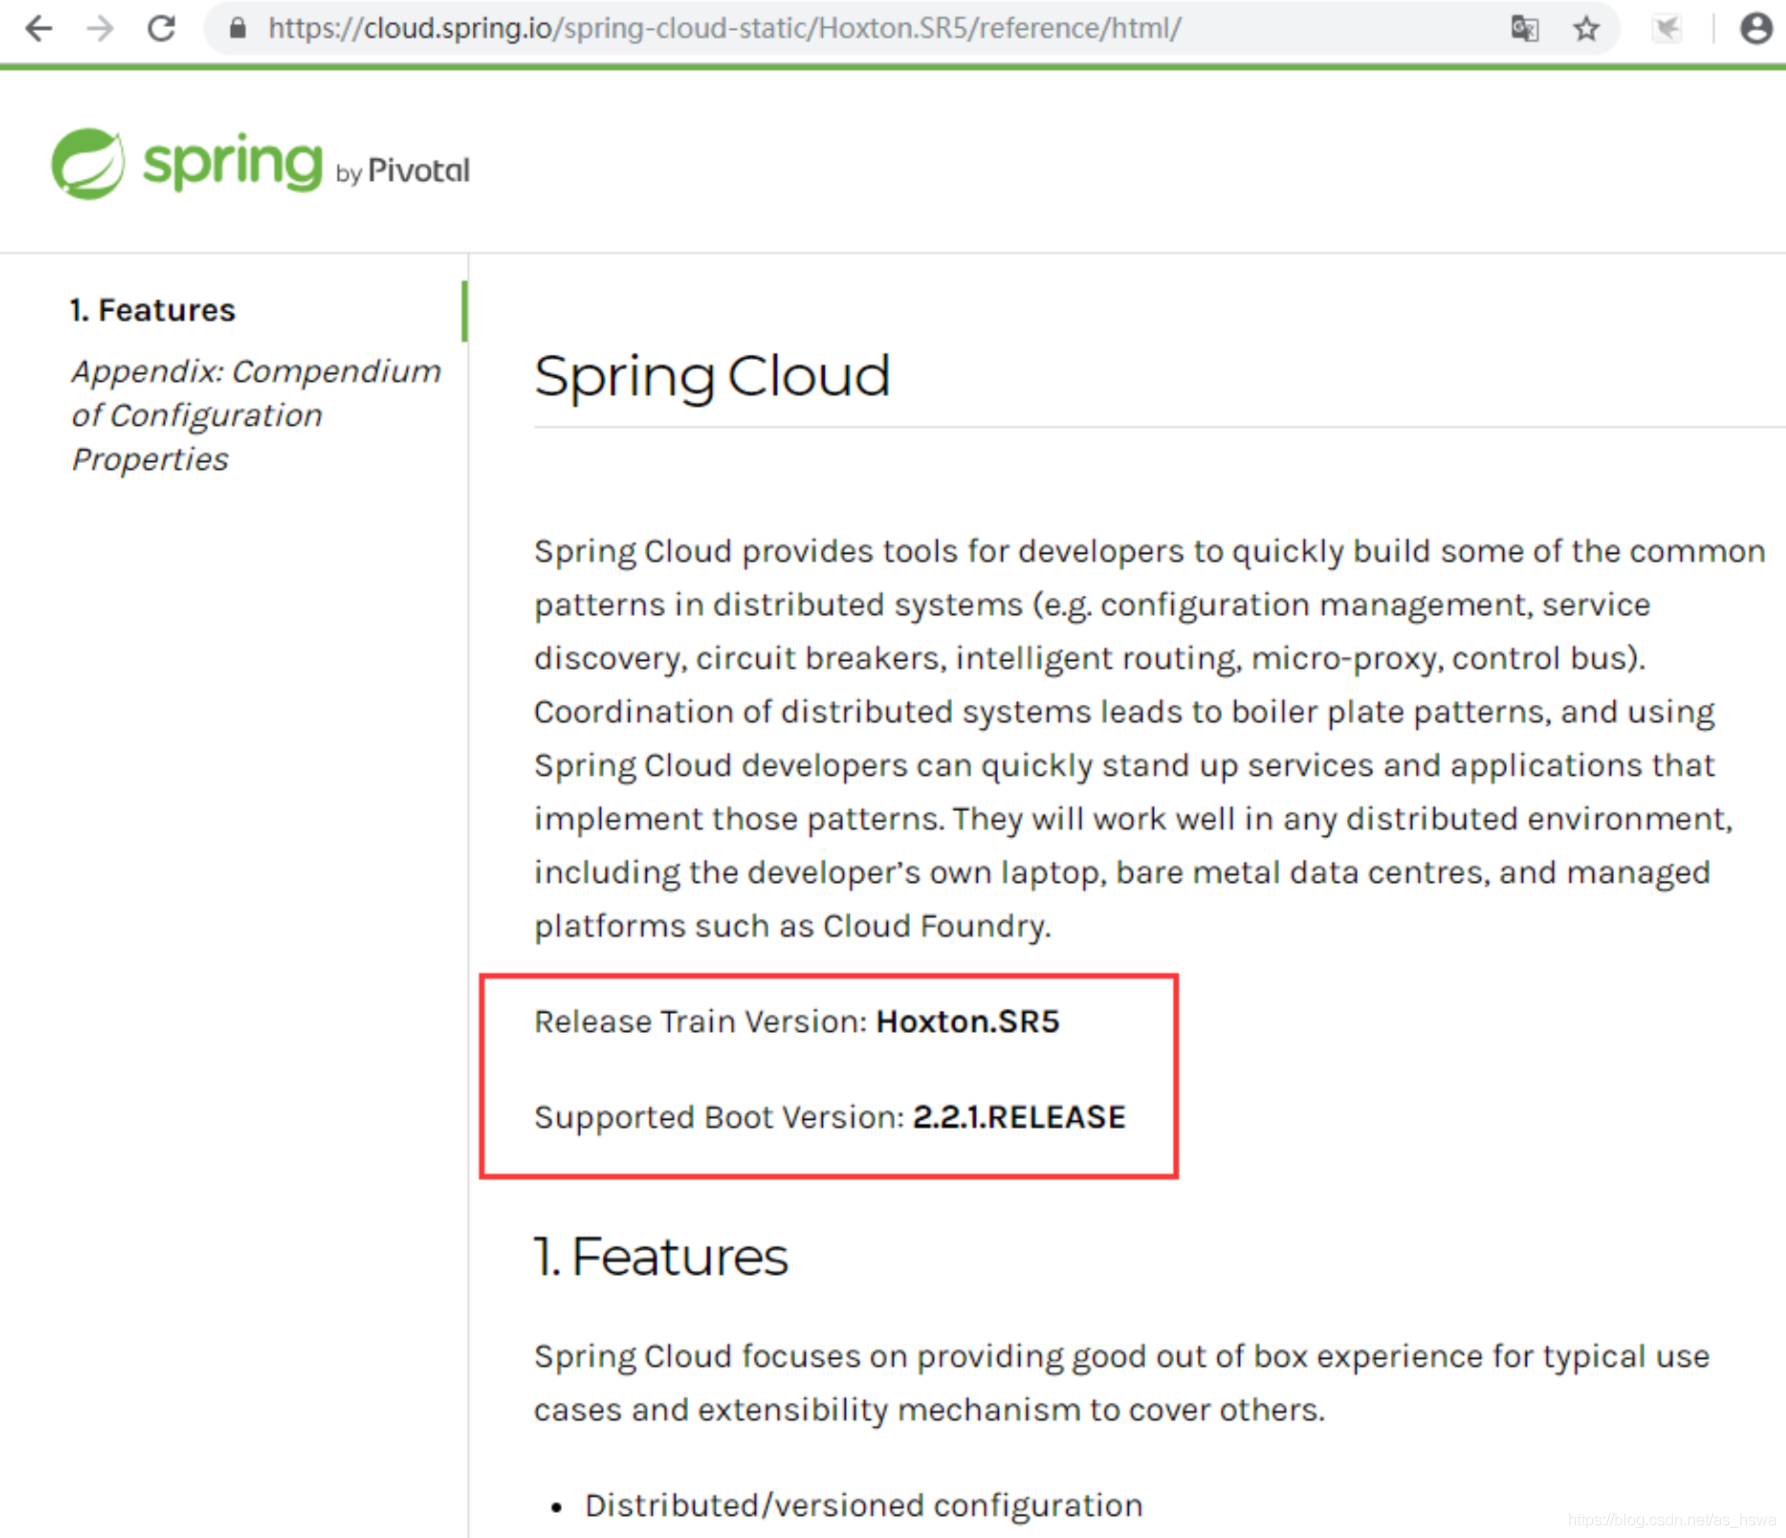
Task: Click the browser forward arrow
Action: coord(100,28)
